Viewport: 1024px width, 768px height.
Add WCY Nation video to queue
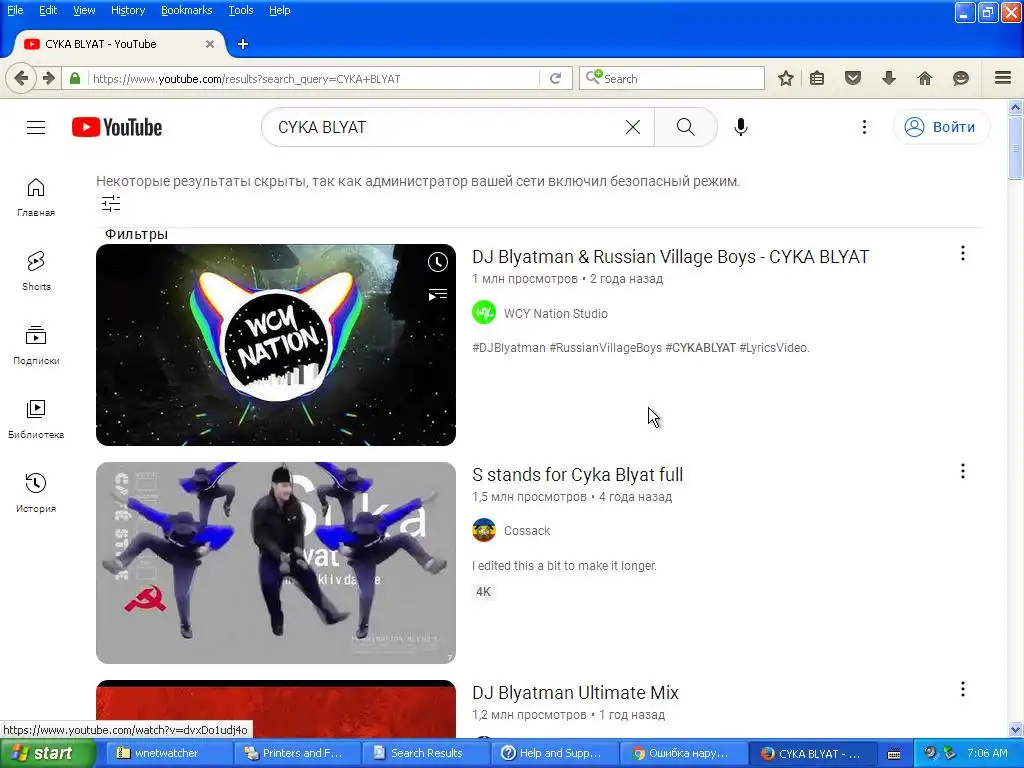438,295
